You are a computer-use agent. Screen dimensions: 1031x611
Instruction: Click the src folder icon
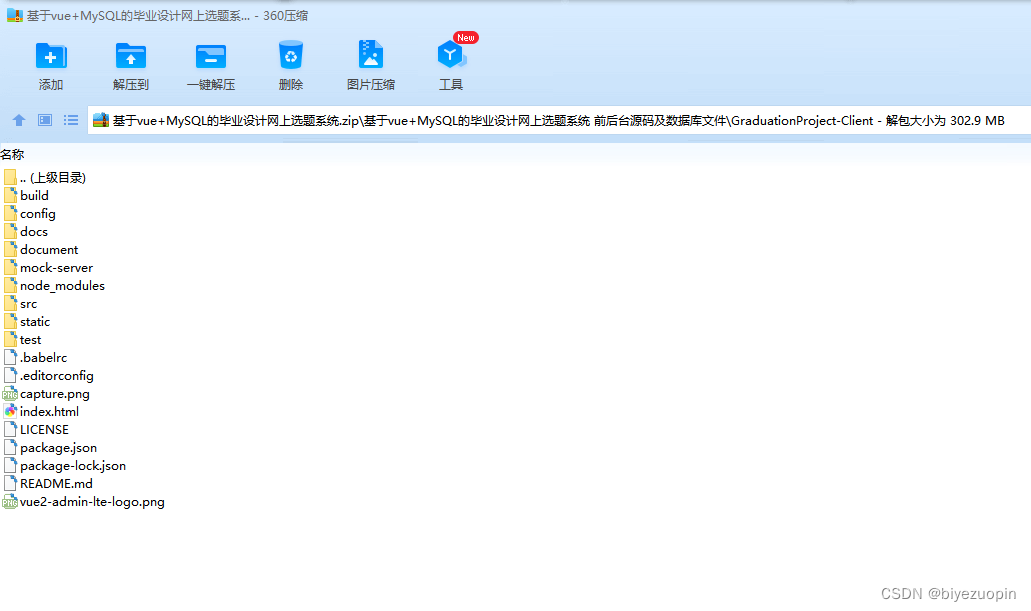tap(10, 303)
